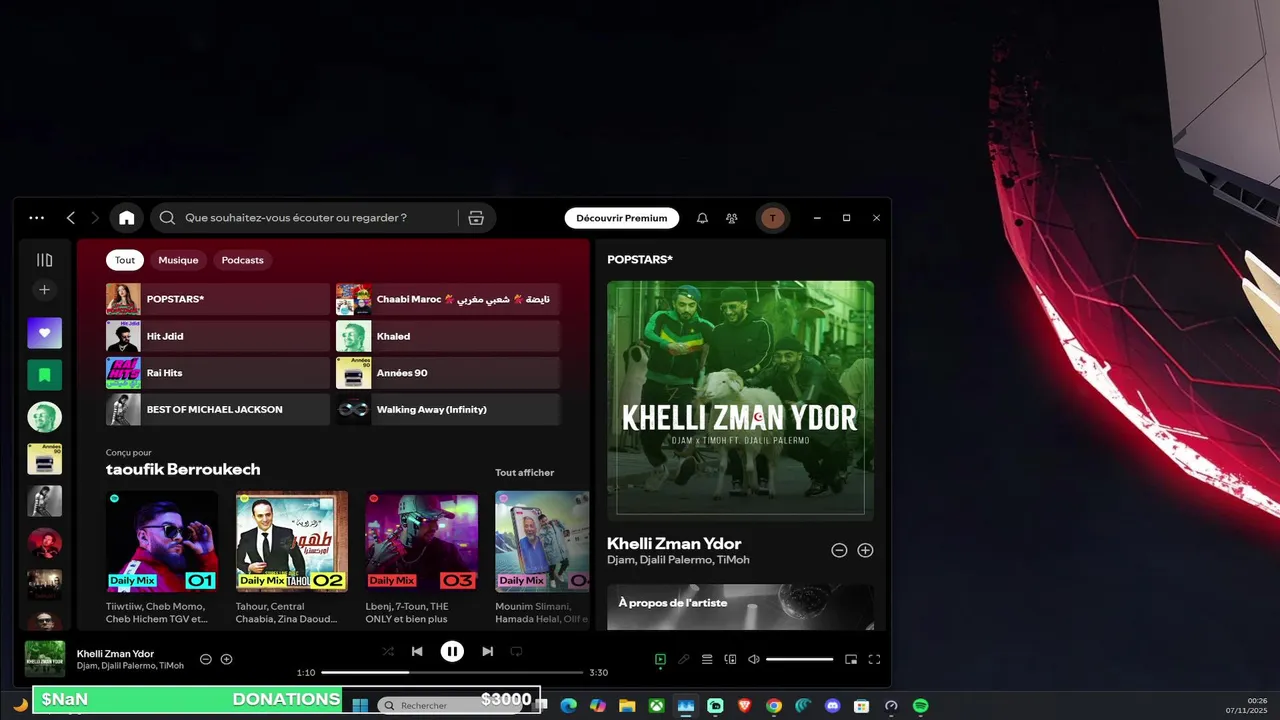Open the three-dots Spotify menu
Image resolution: width=1280 pixels, height=720 pixels.
(37, 218)
